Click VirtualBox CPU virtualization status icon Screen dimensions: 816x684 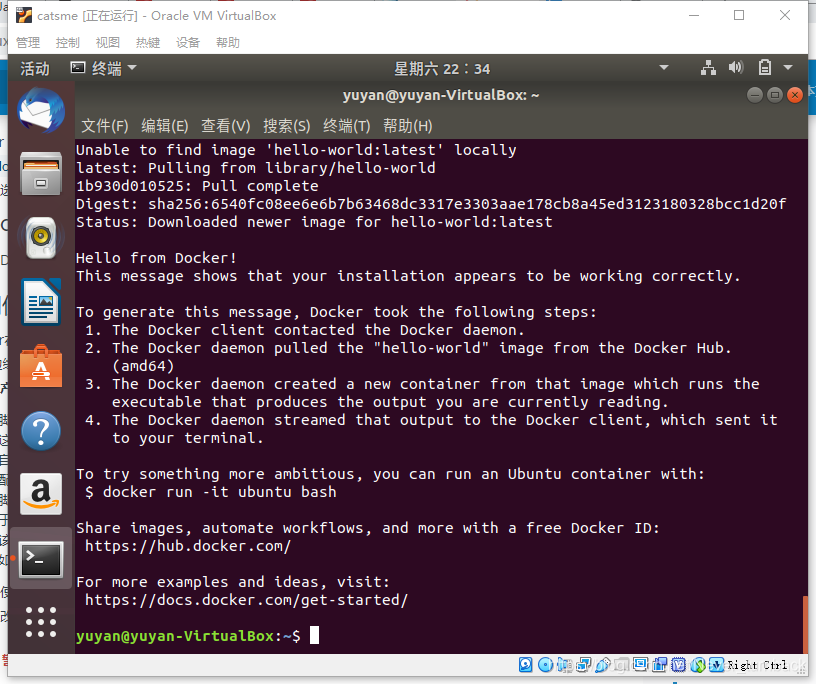coord(679,665)
